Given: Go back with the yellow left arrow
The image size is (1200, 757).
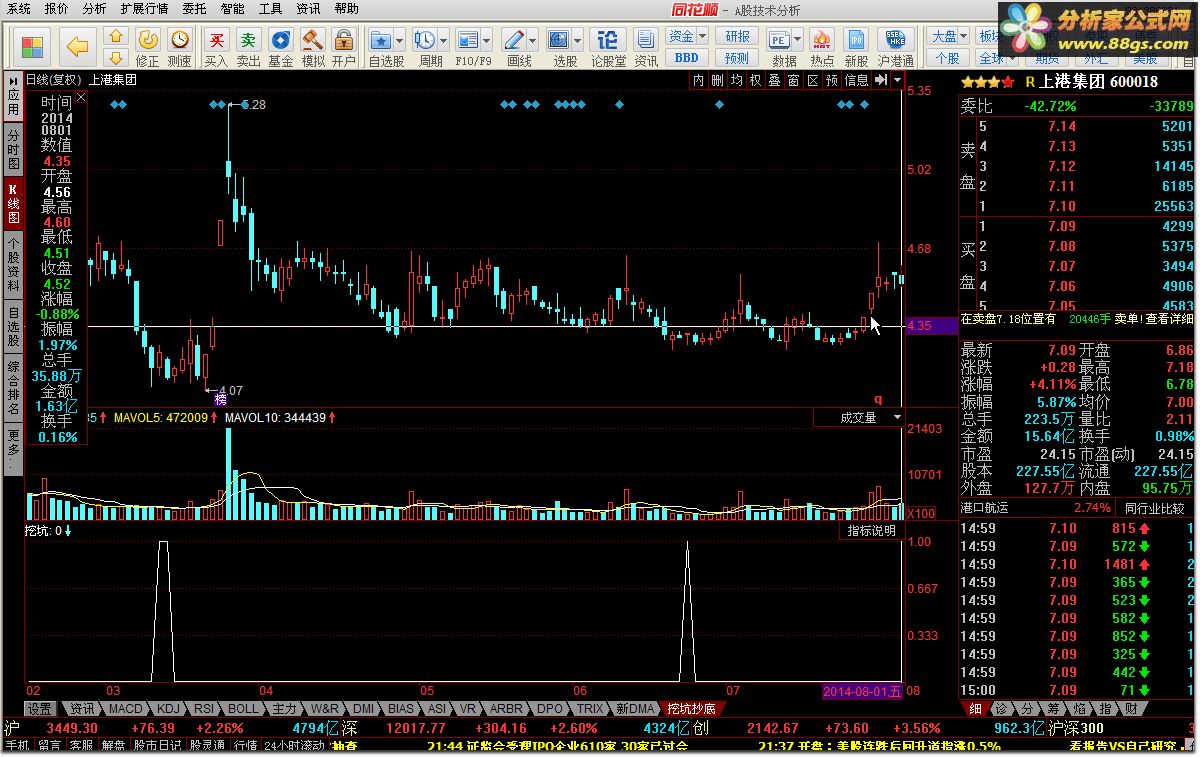Looking at the screenshot, I should 78,45.
